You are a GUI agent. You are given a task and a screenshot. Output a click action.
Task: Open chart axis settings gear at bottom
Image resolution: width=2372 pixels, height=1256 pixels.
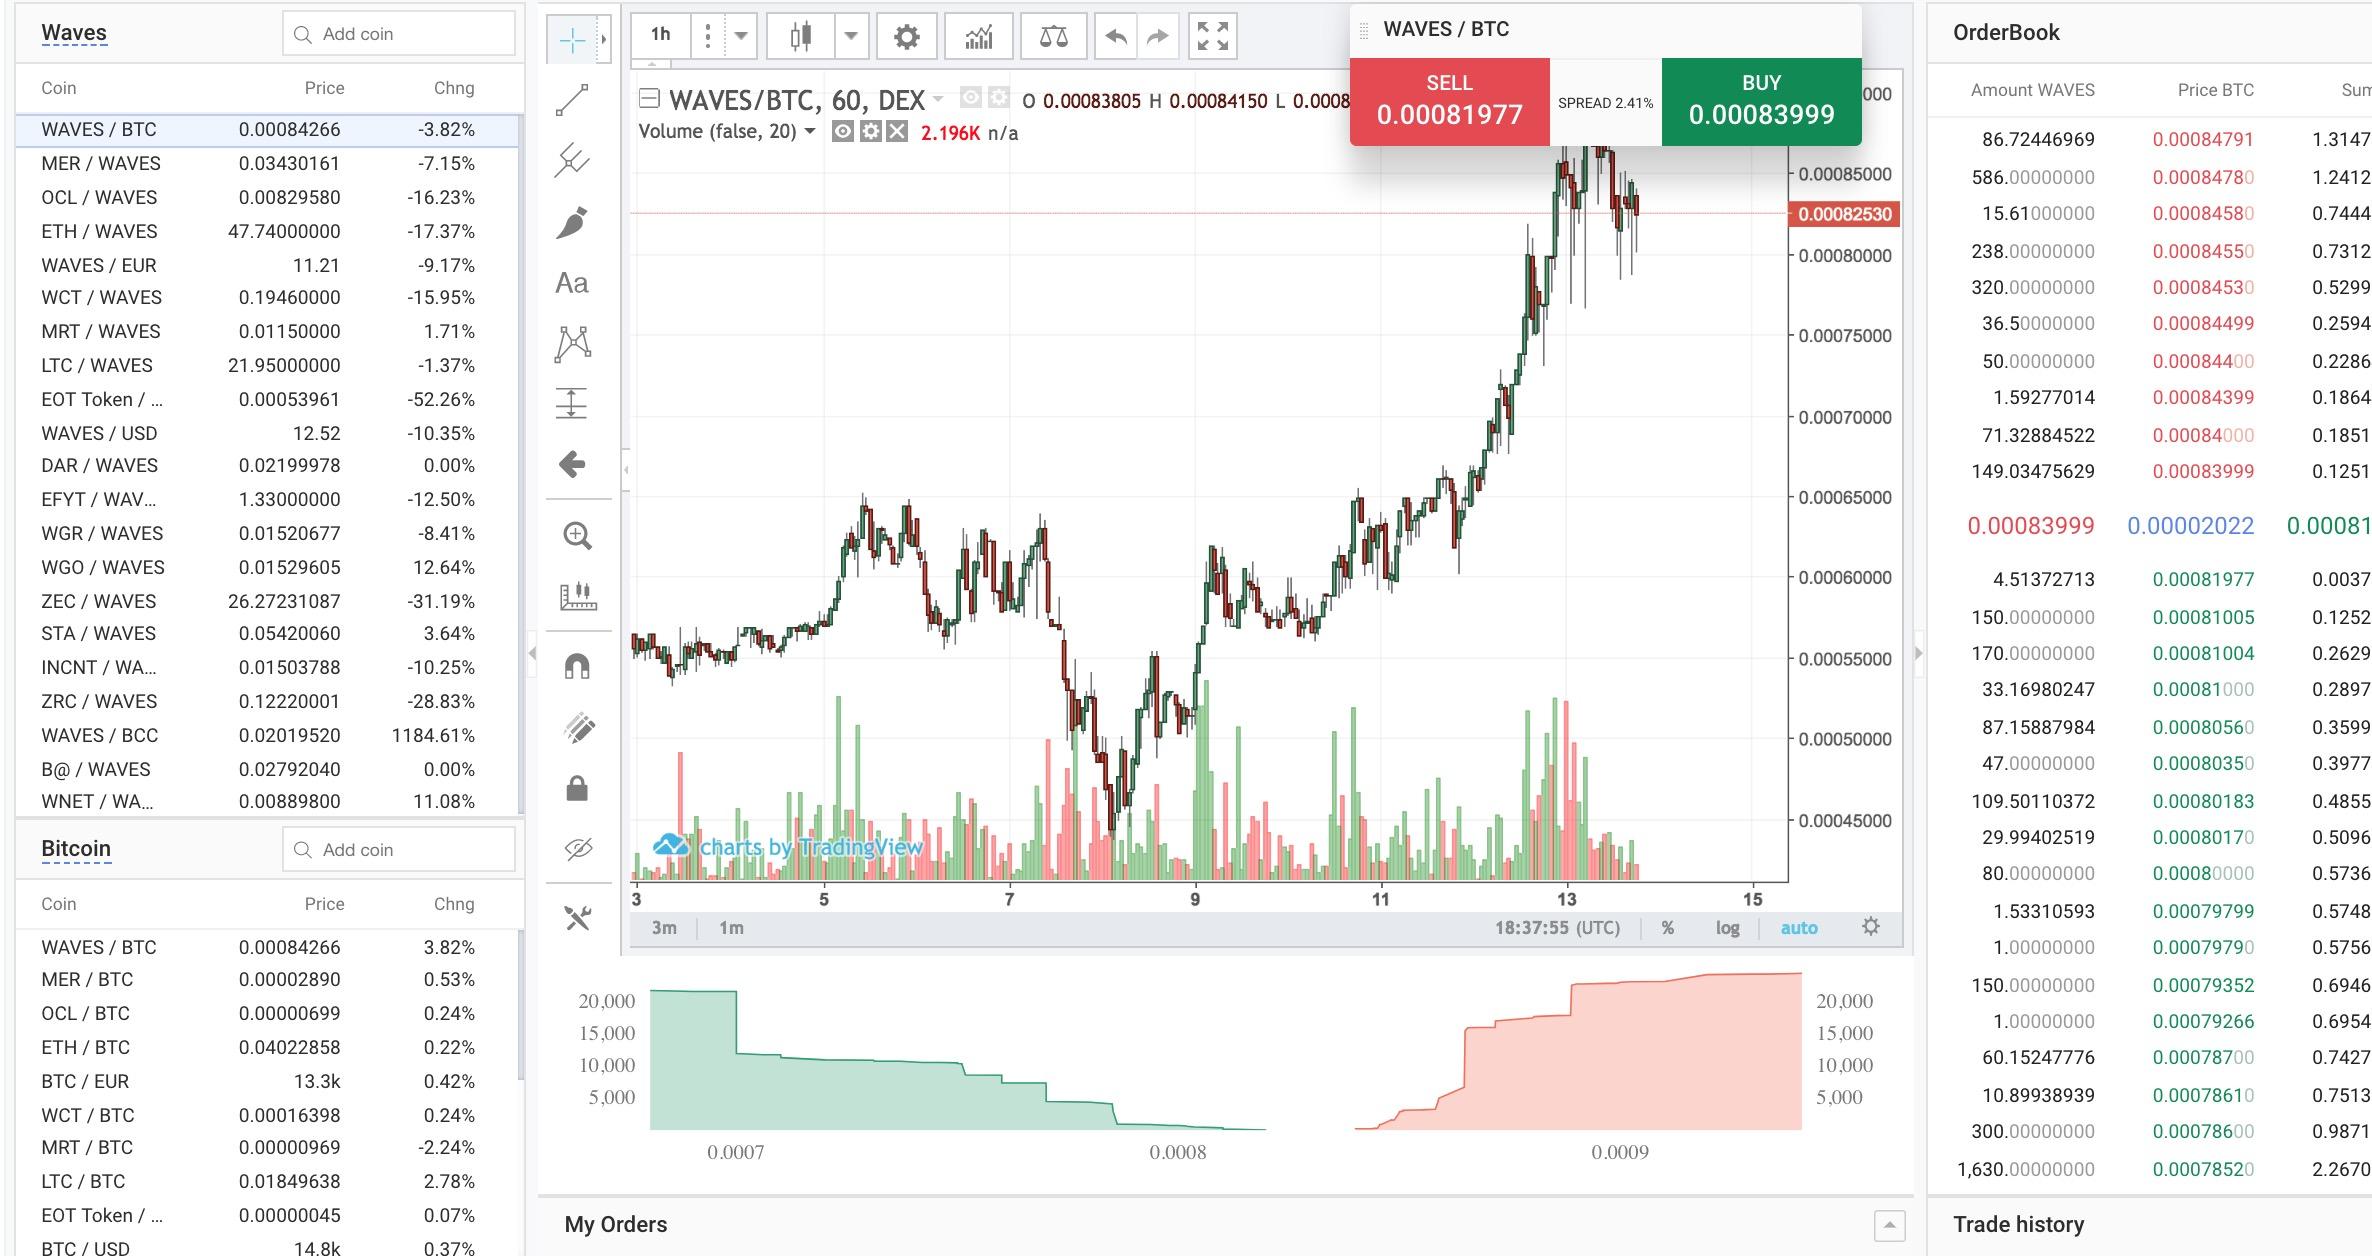[1870, 927]
